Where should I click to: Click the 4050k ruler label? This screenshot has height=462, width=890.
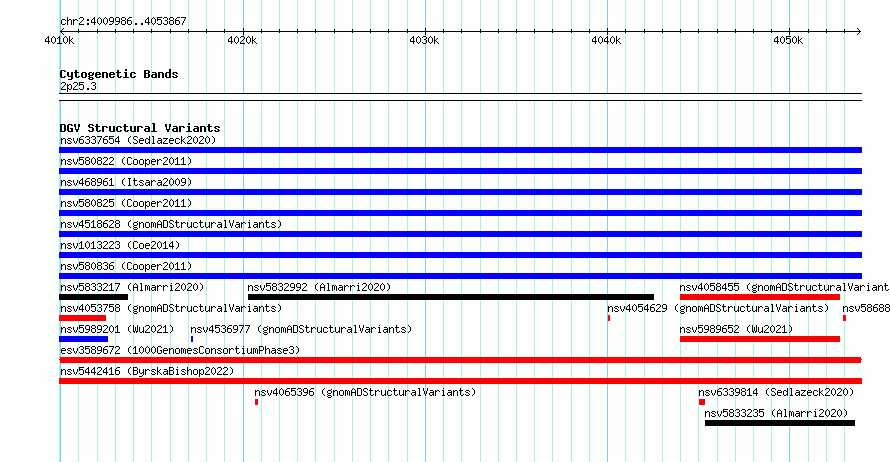point(788,40)
